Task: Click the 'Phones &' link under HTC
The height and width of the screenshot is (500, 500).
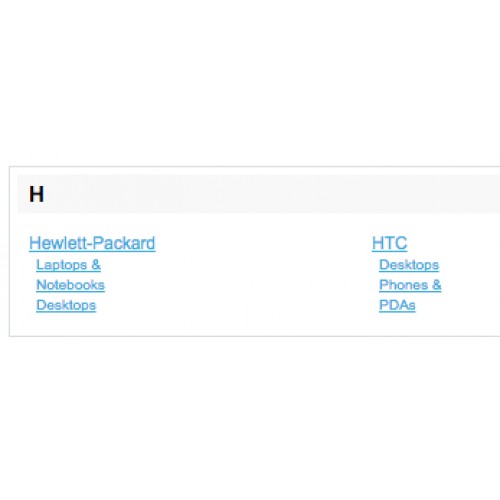Action: [410, 285]
